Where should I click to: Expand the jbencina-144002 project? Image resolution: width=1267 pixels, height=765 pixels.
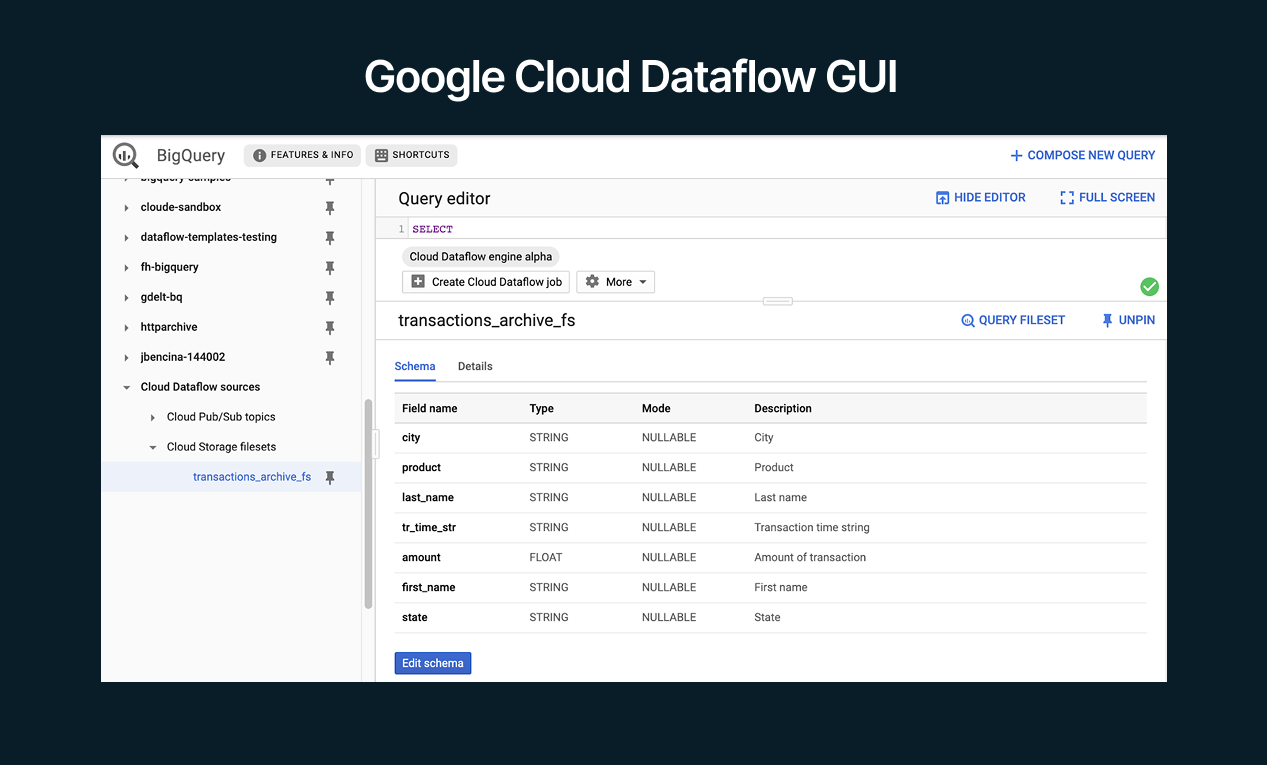coord(126,358)
